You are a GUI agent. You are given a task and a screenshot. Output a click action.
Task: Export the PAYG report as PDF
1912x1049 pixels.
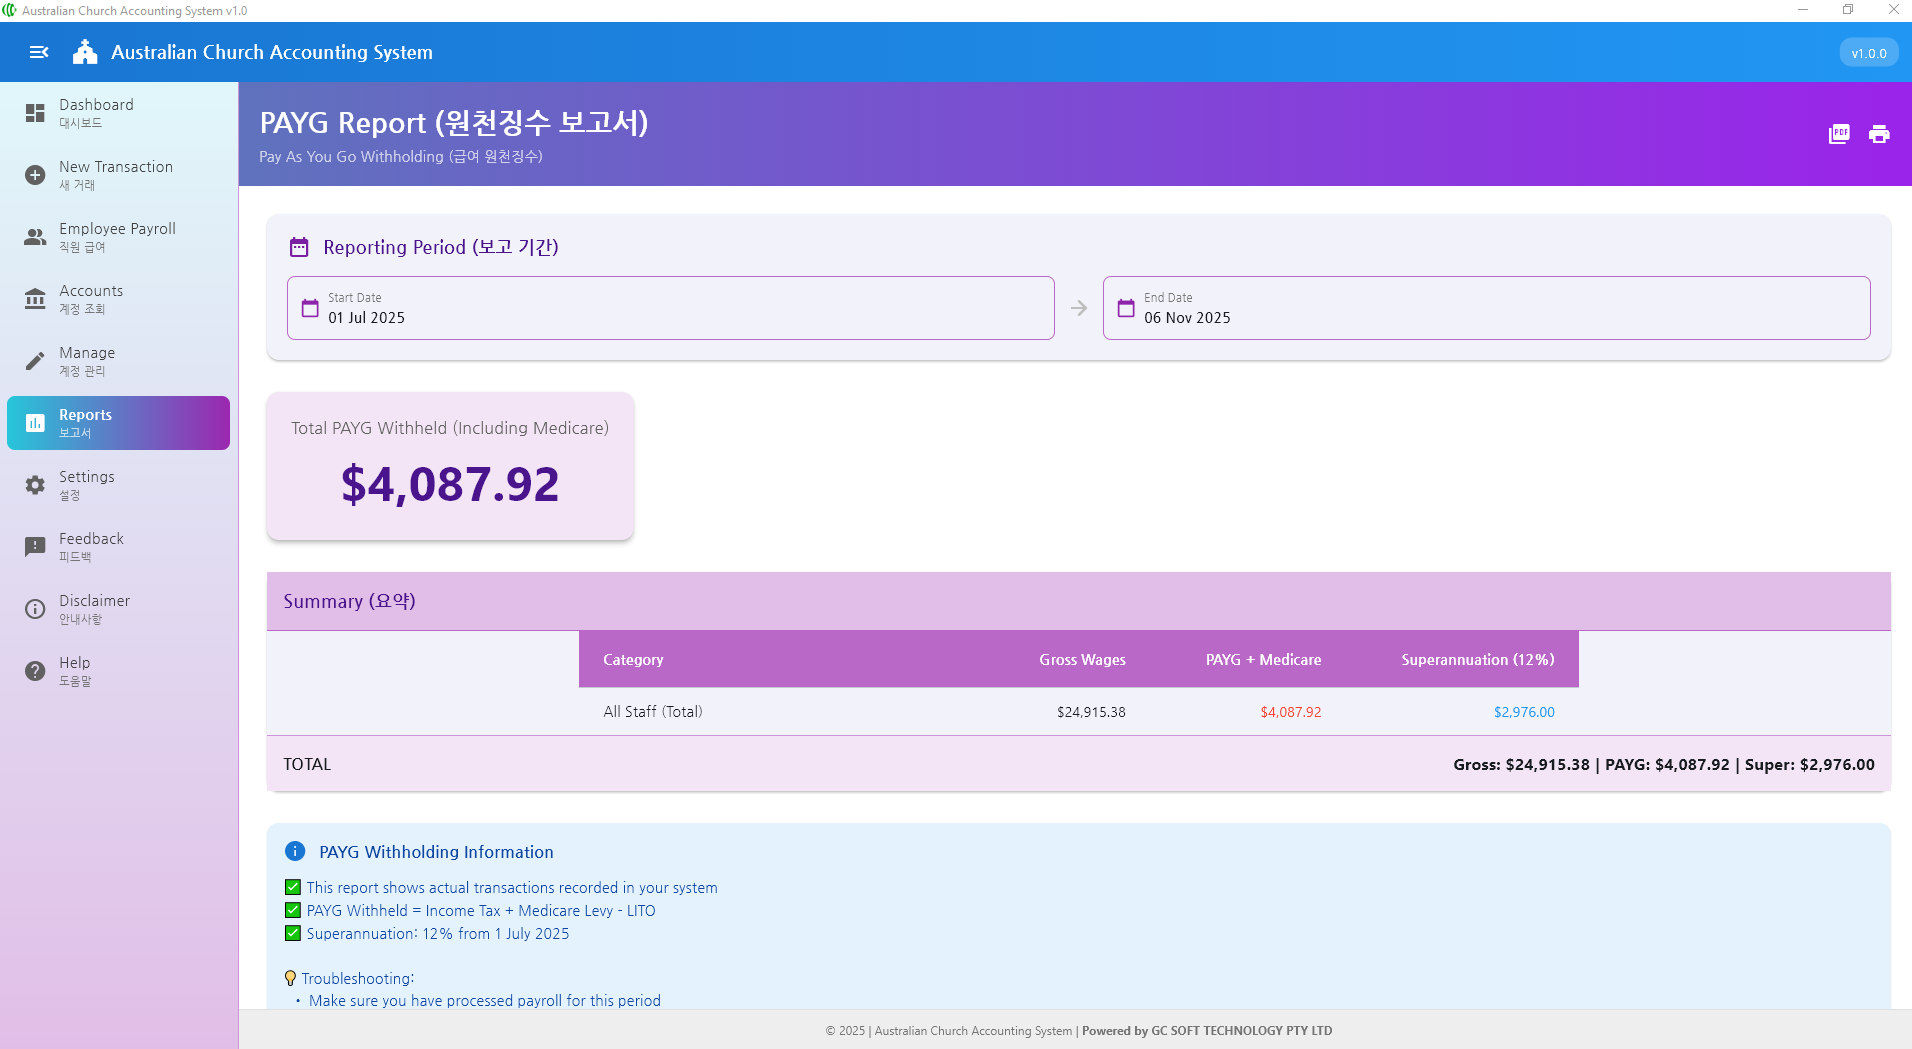click(x=1838, y=134)
